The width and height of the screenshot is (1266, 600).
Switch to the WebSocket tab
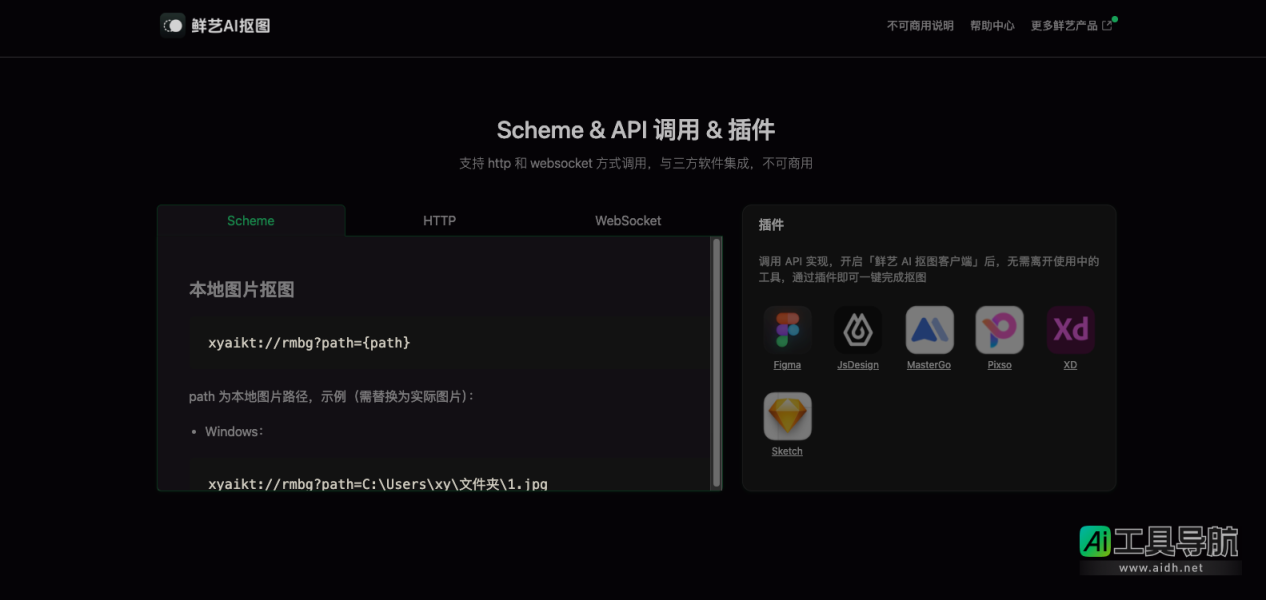627,220
